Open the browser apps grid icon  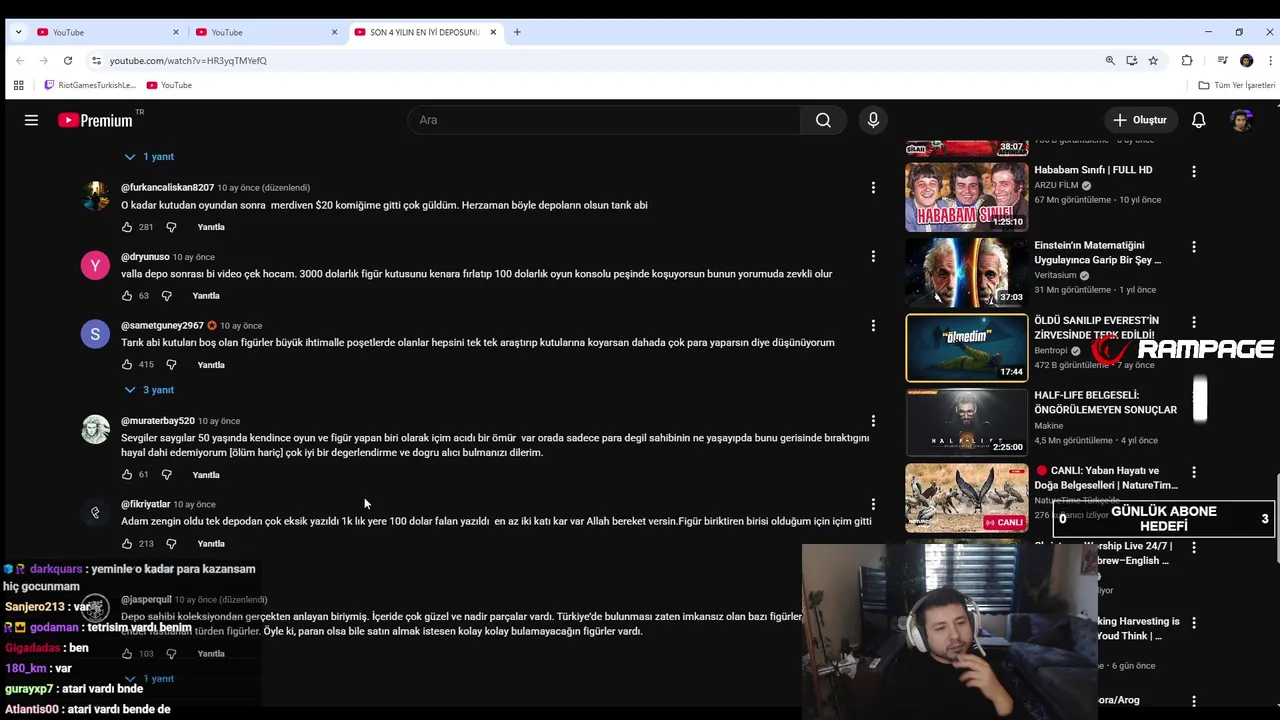(x=18, y=85)
